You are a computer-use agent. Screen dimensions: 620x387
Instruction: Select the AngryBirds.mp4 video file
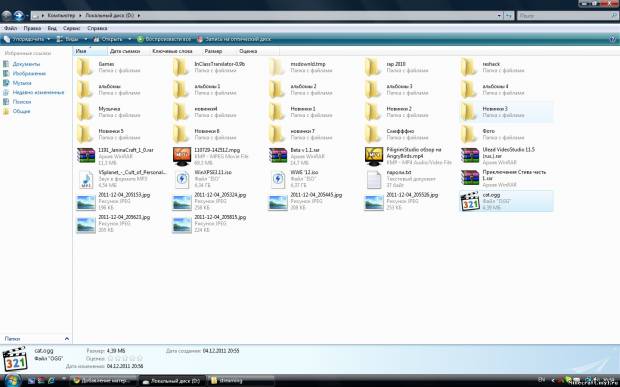point(407,156)
